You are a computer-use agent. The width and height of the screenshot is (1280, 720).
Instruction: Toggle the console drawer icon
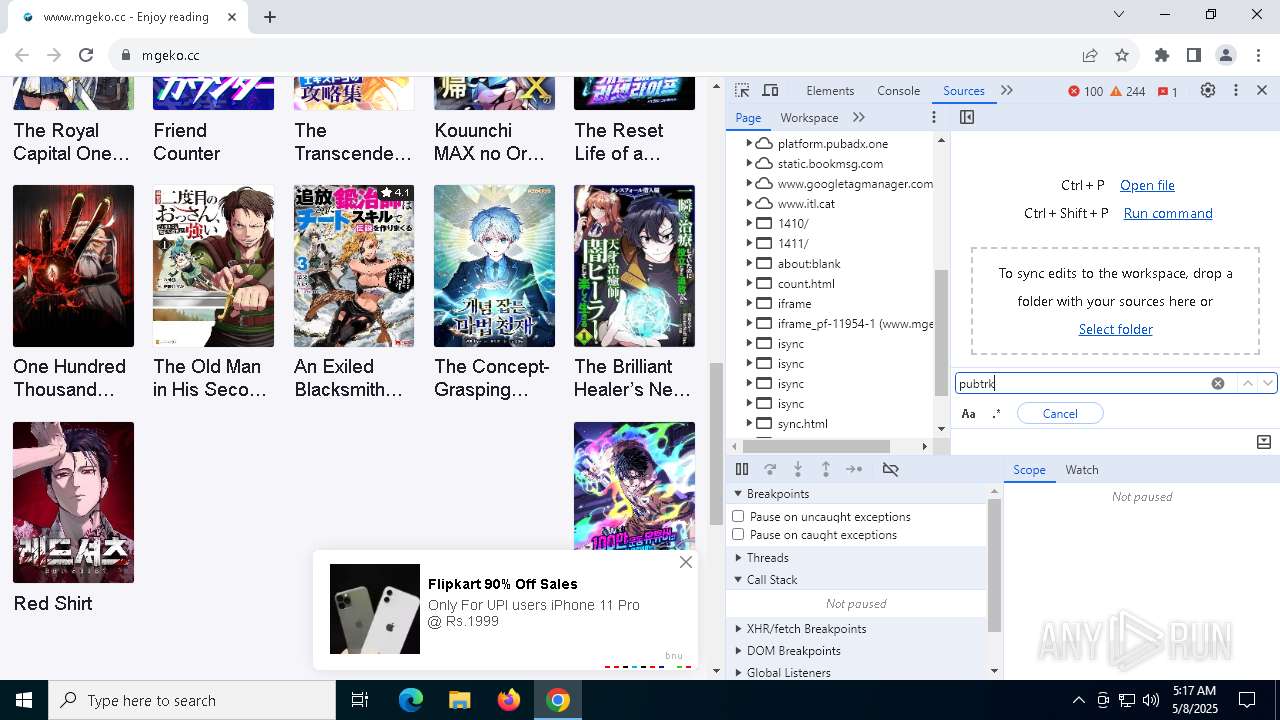[1263, 441]
